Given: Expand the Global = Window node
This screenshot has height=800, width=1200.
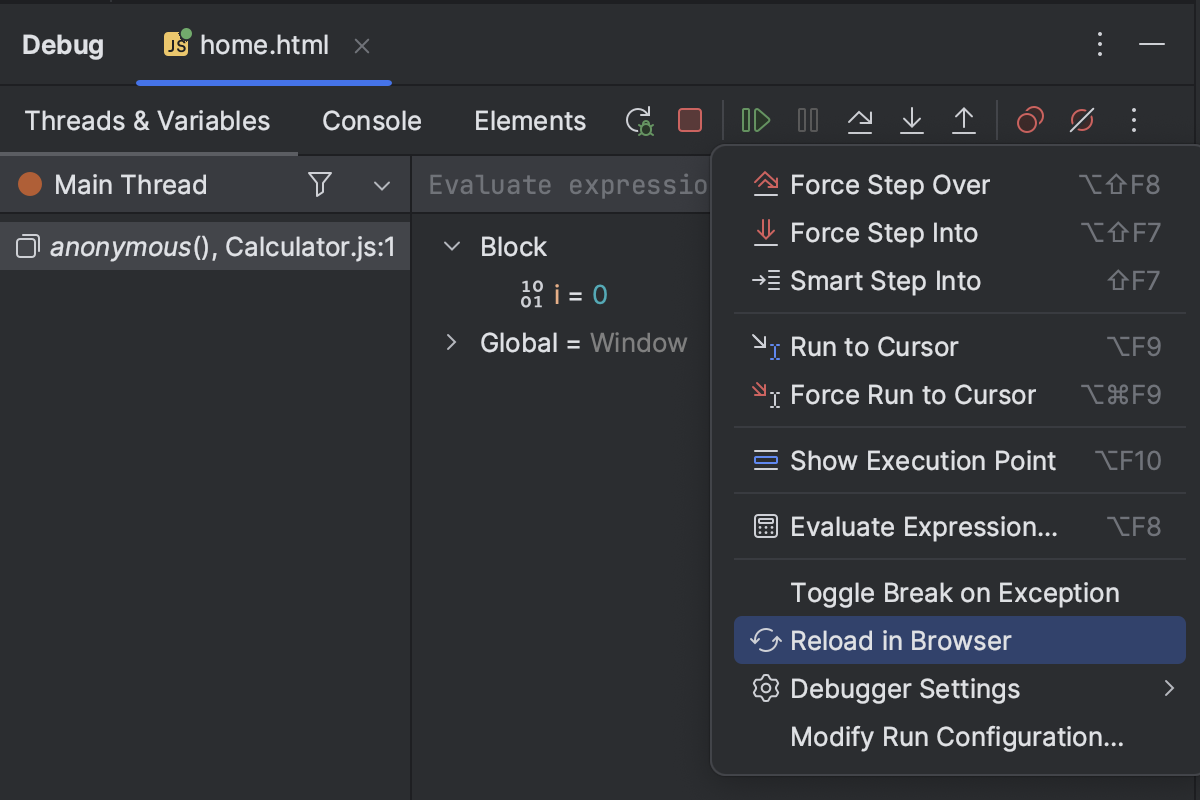Looking at the screenshot, I should 451,342.
